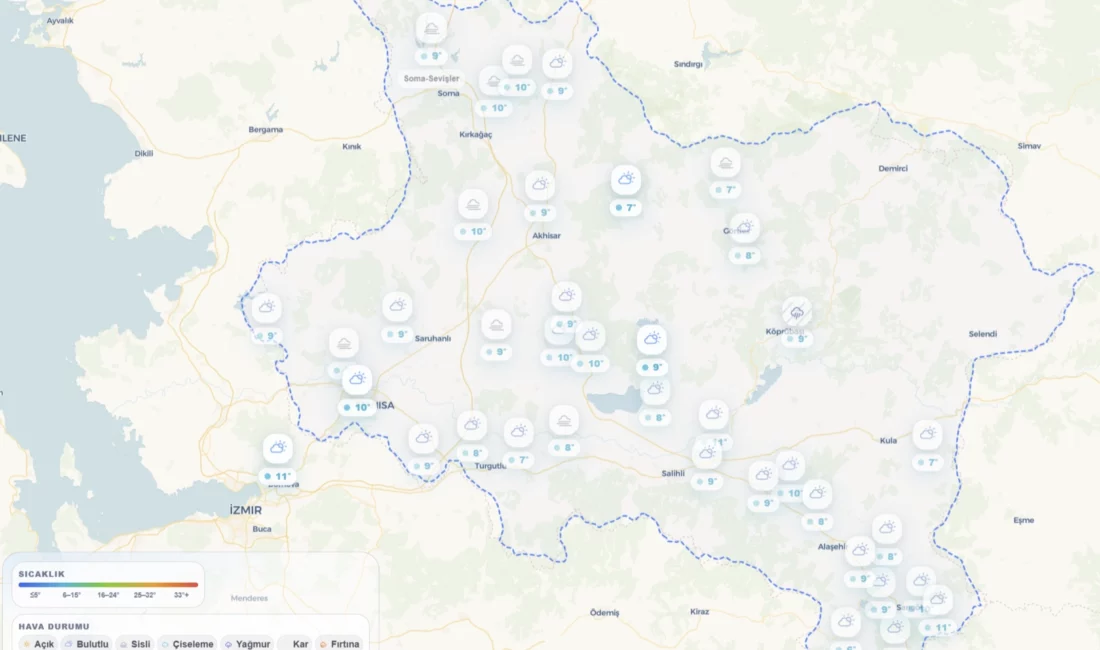Click the Soma-Sevişler station label
The image size is (1100, 650).
coord(432,78)
